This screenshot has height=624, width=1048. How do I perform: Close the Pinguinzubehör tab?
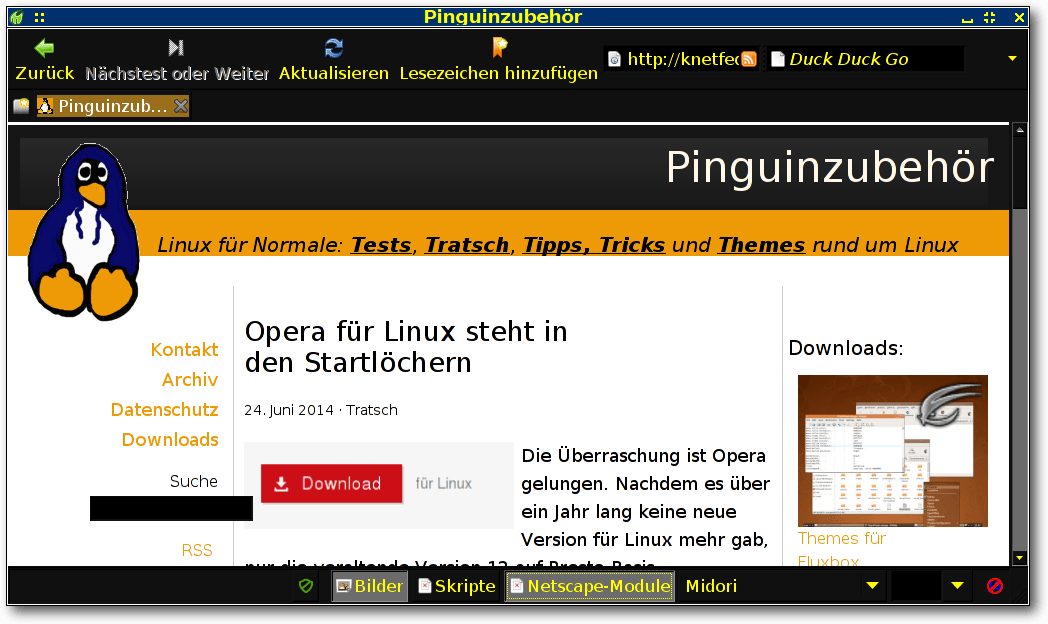(180, 106)
